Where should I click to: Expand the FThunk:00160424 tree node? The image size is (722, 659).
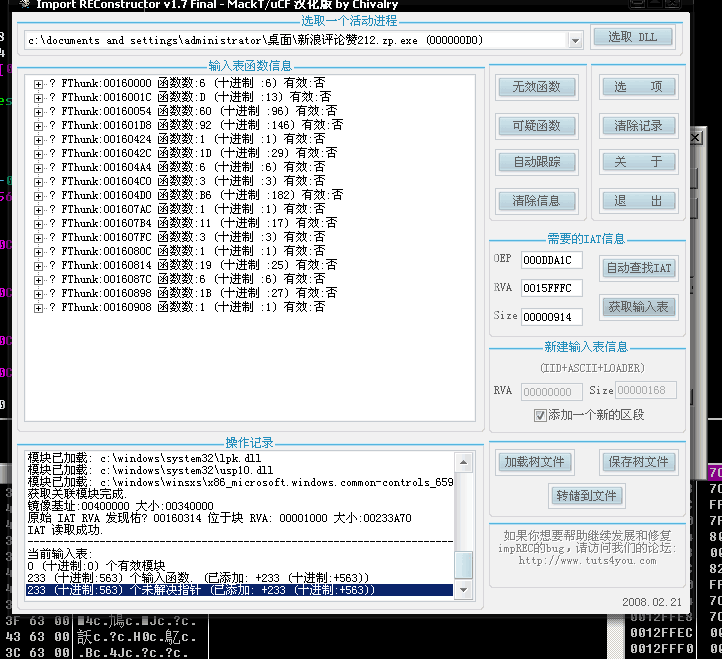point(38,140)
